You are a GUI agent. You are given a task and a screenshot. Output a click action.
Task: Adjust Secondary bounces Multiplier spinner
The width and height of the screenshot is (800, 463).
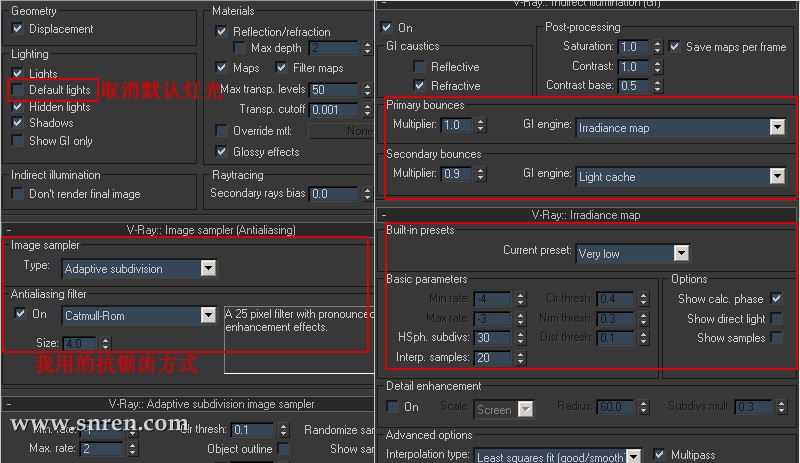click(481, 174)
